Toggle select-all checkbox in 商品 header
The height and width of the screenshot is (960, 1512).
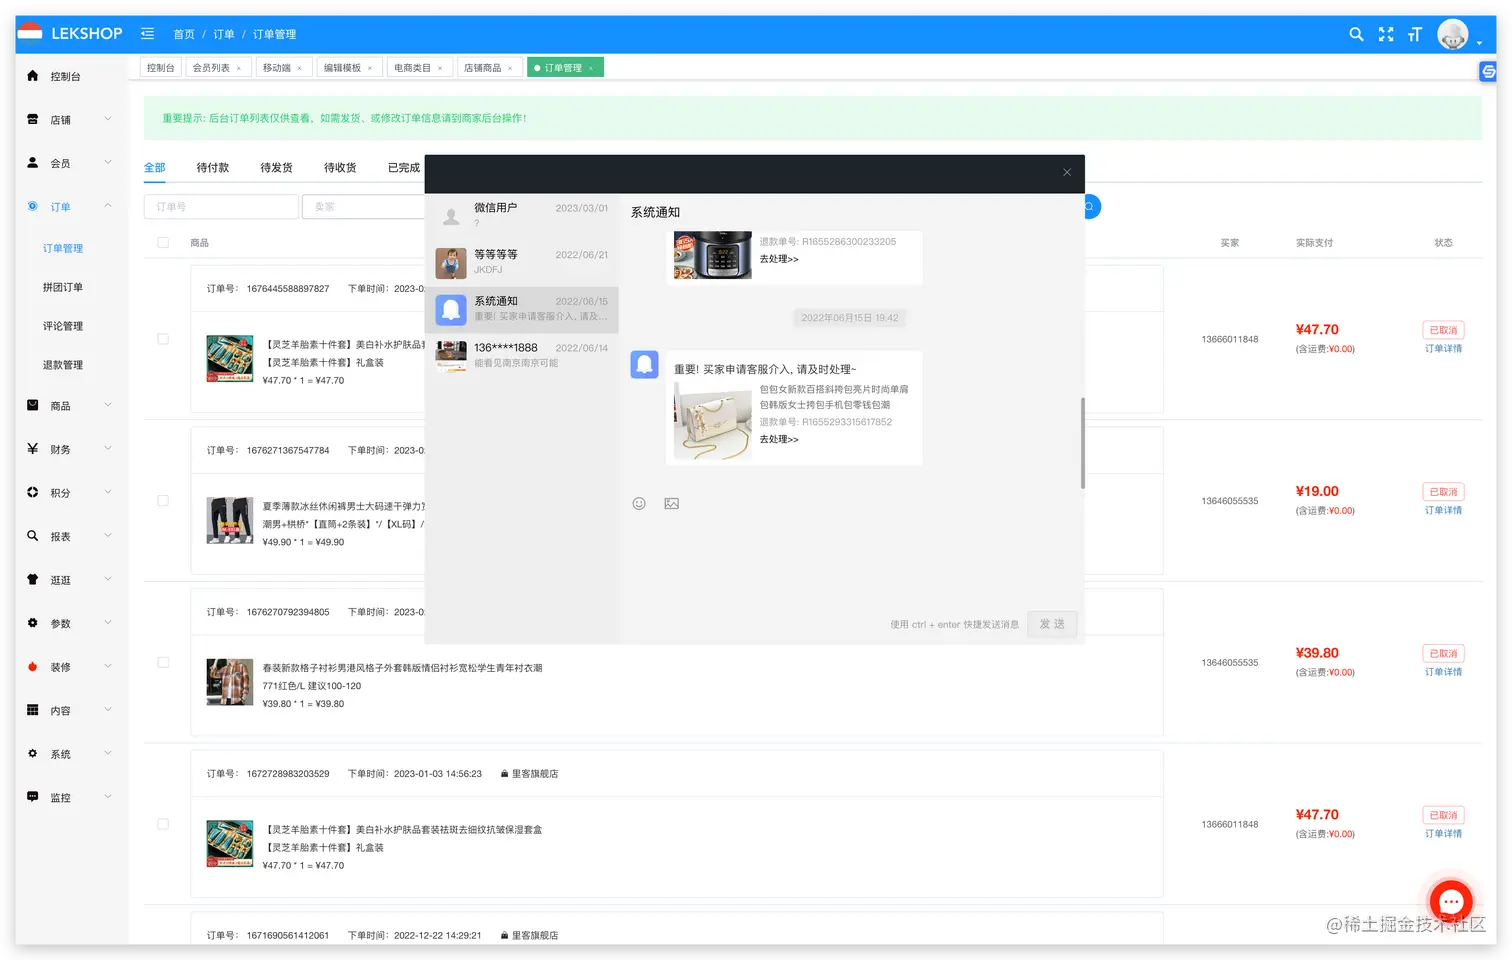coord(163,242)
